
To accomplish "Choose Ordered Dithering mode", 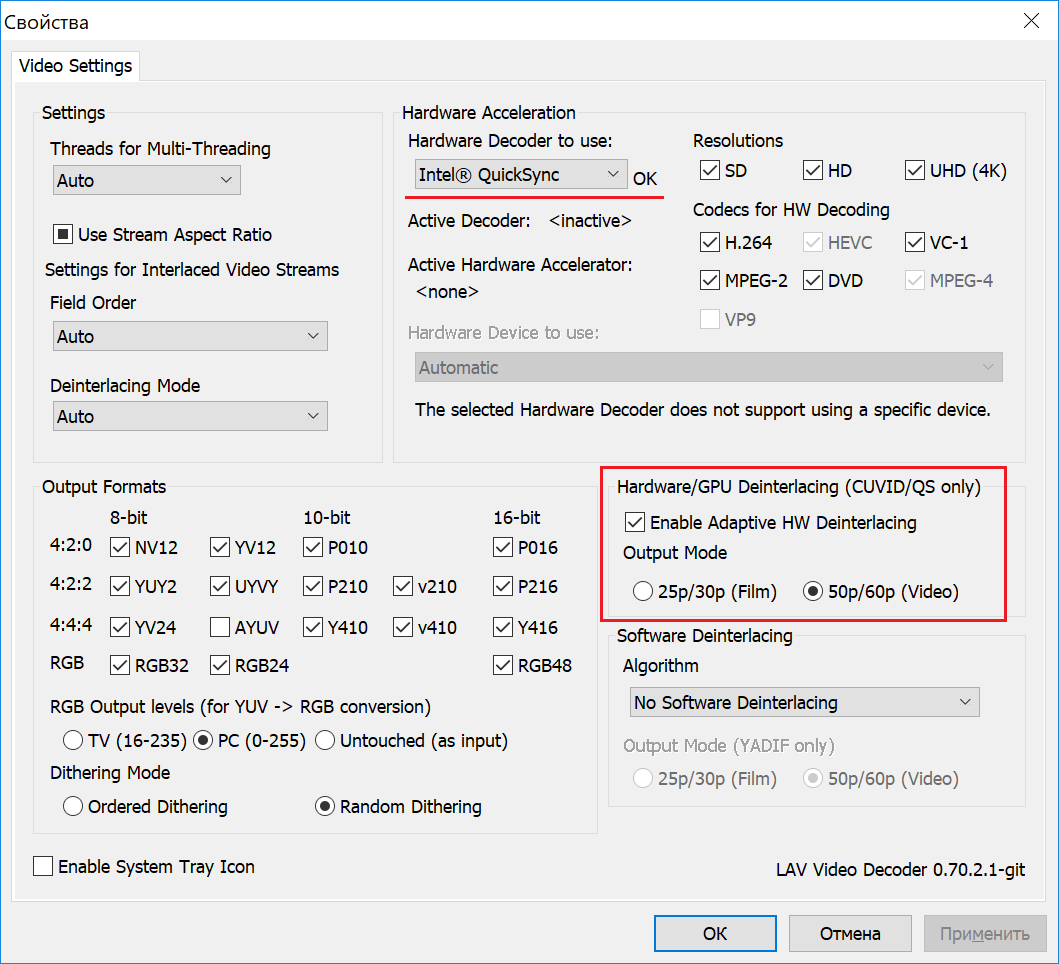I will (x=73, y=807).
